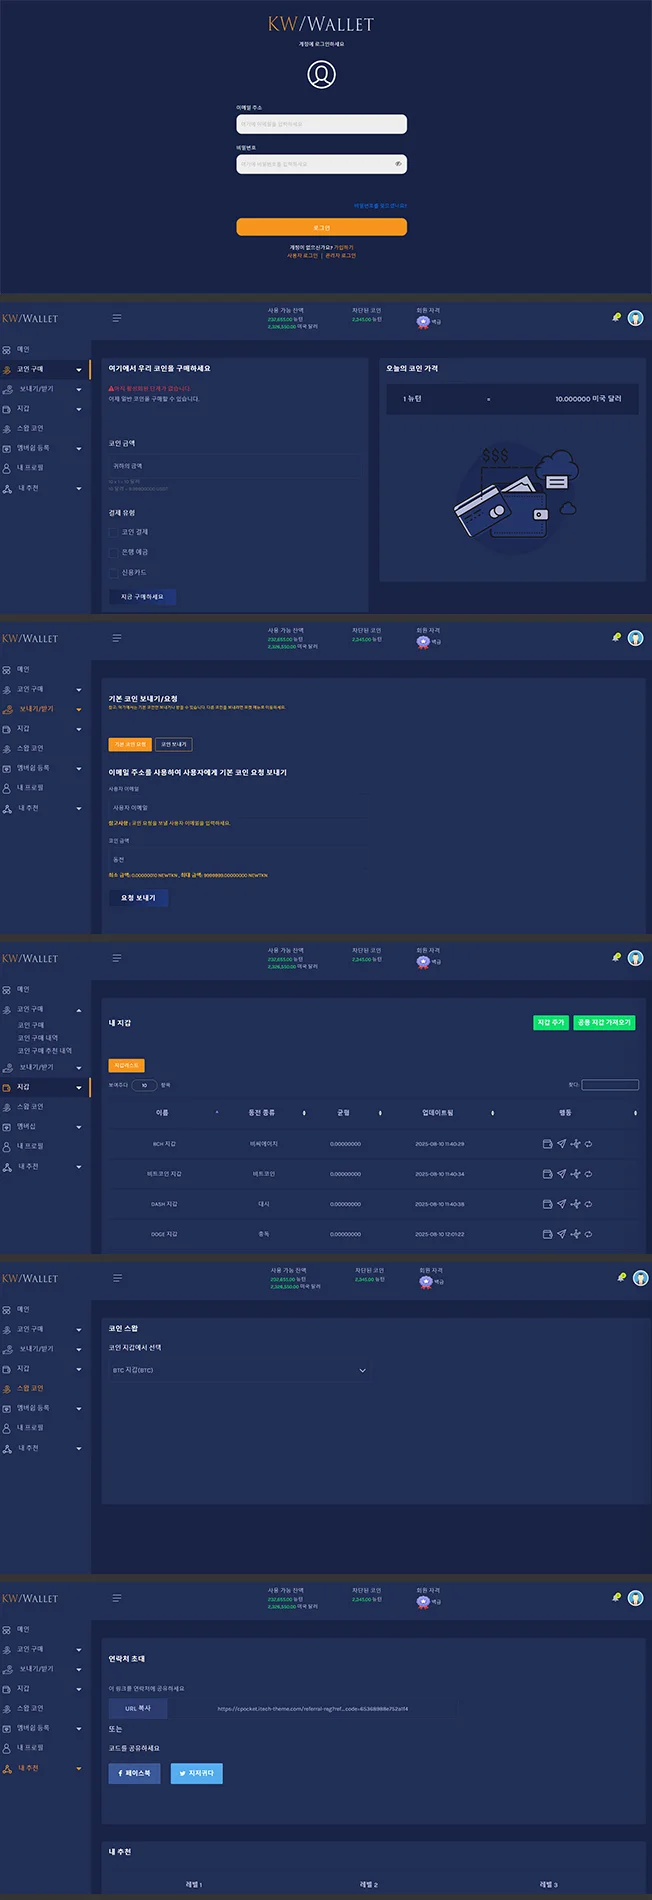The height and width of the screenshot is (1900, 652).
Task: Open the BTC 지갑 coin swap dropdown
Action: pos(238,1370)
